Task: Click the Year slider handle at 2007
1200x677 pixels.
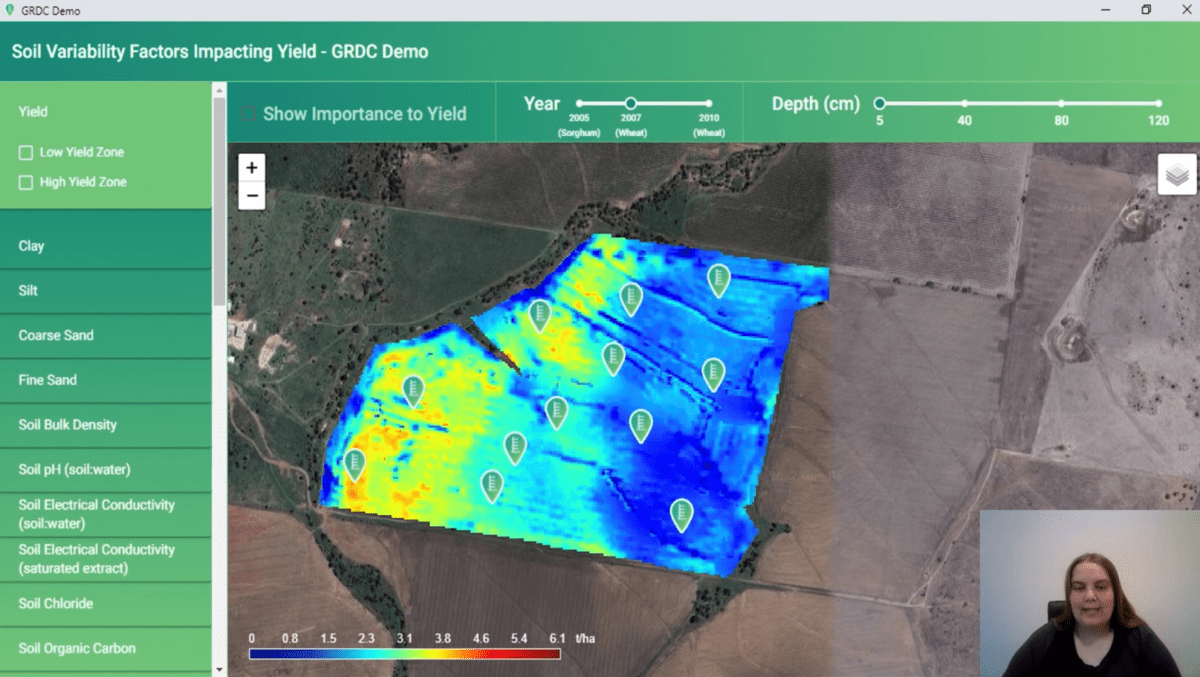Action: [x=631, y=103]
